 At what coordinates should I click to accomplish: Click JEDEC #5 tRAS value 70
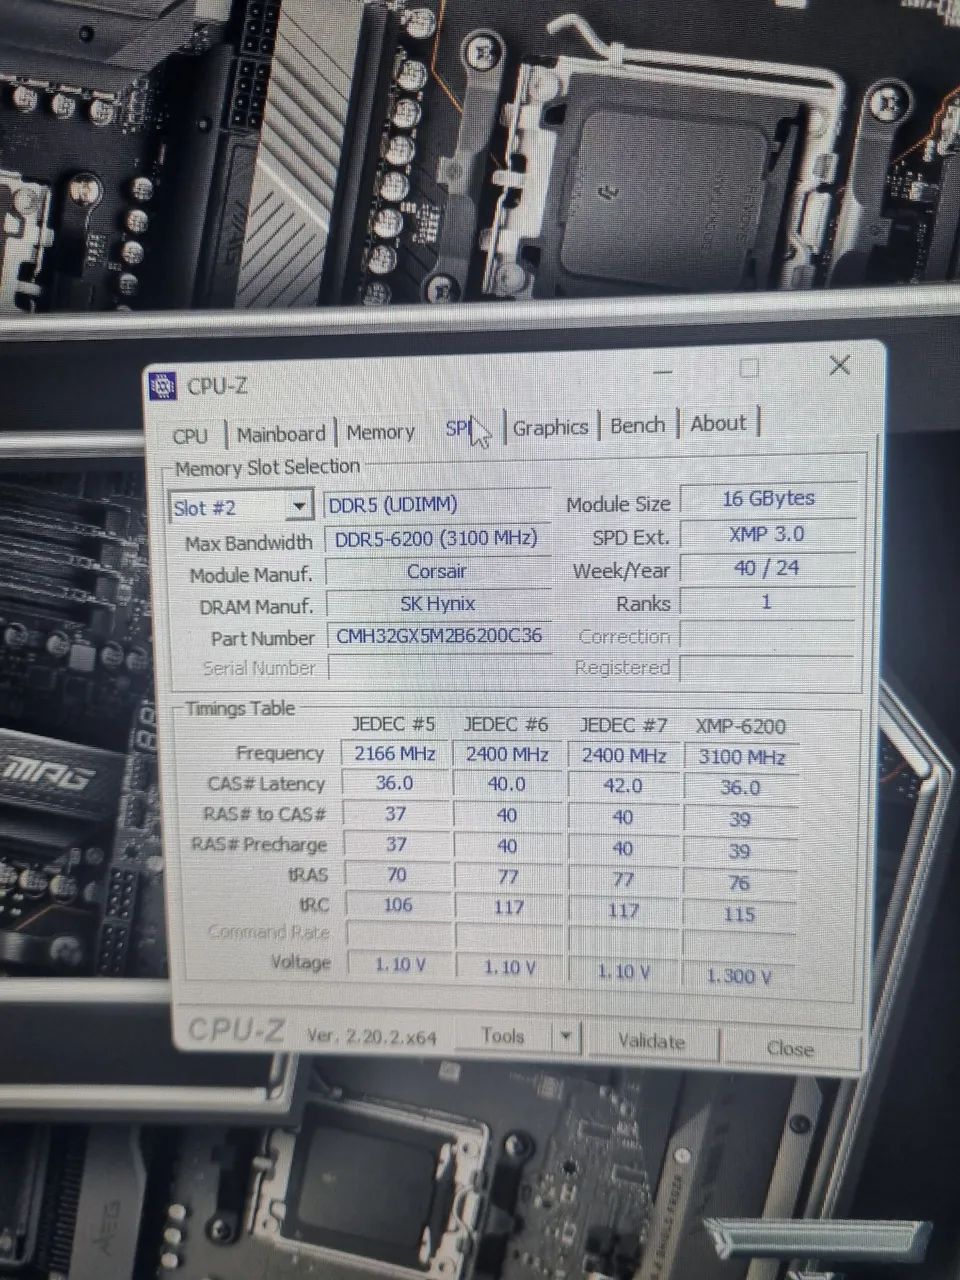click(x=397, y=875)
